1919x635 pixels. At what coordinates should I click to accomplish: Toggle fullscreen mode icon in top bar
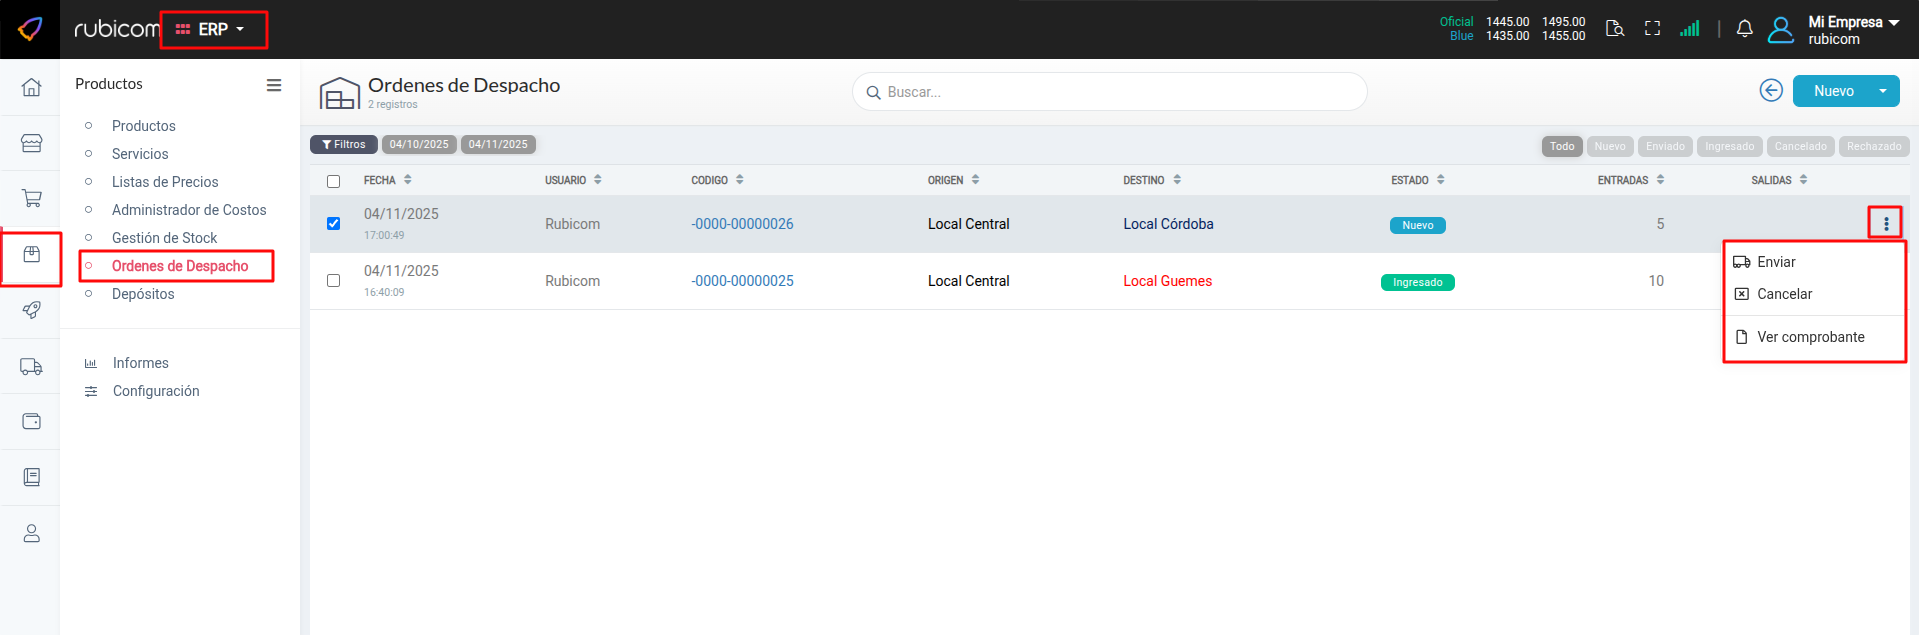click(1652, 29)
